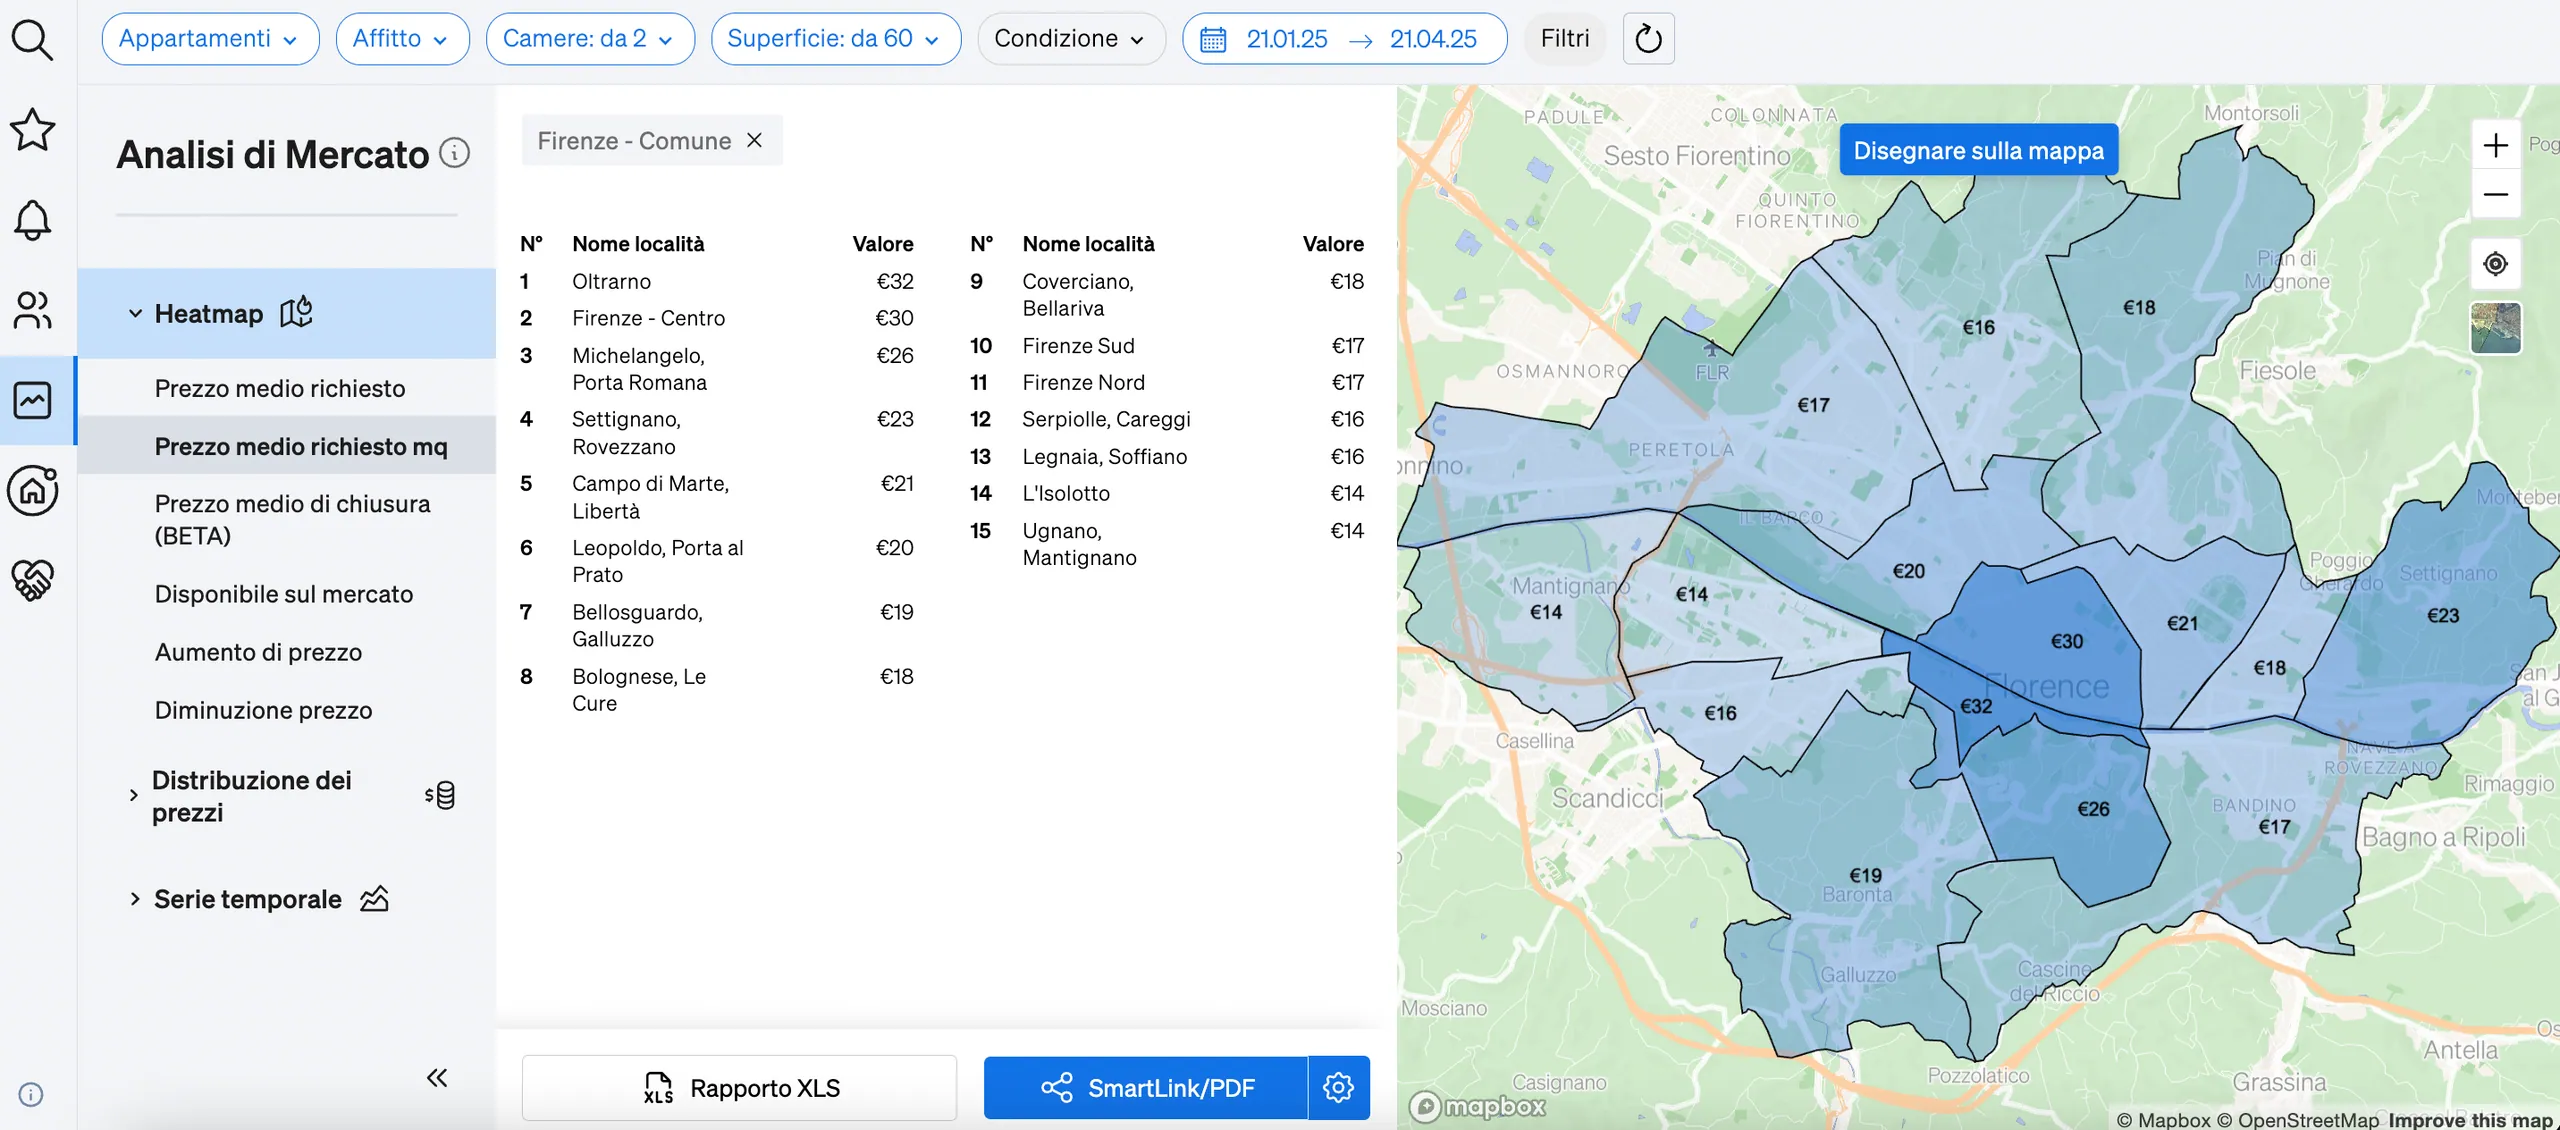Click the info icon next to Analisi di Mercato
2560x1130 pixels.
click(x=455, y=153)
